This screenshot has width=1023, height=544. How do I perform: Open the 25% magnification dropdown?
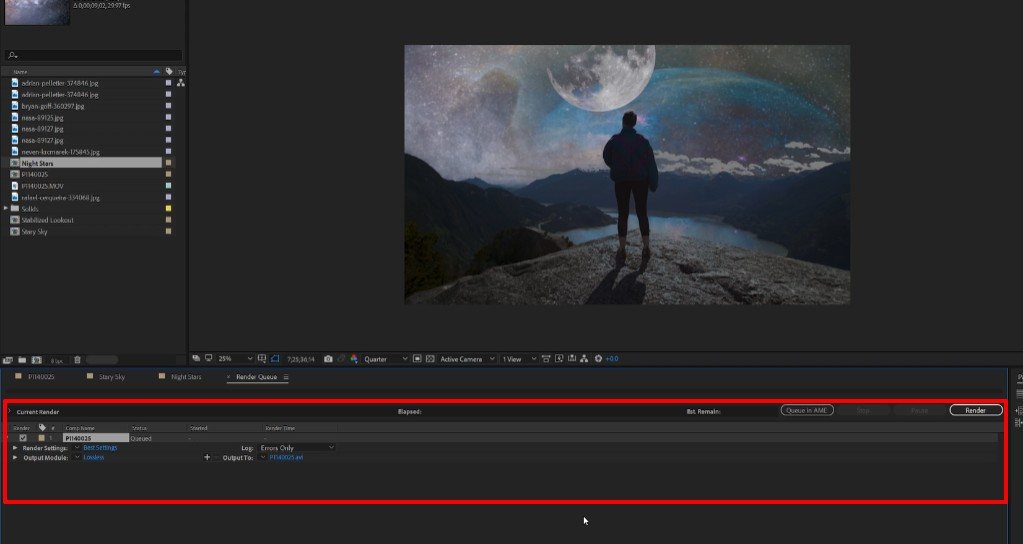[x=236, y=359]
